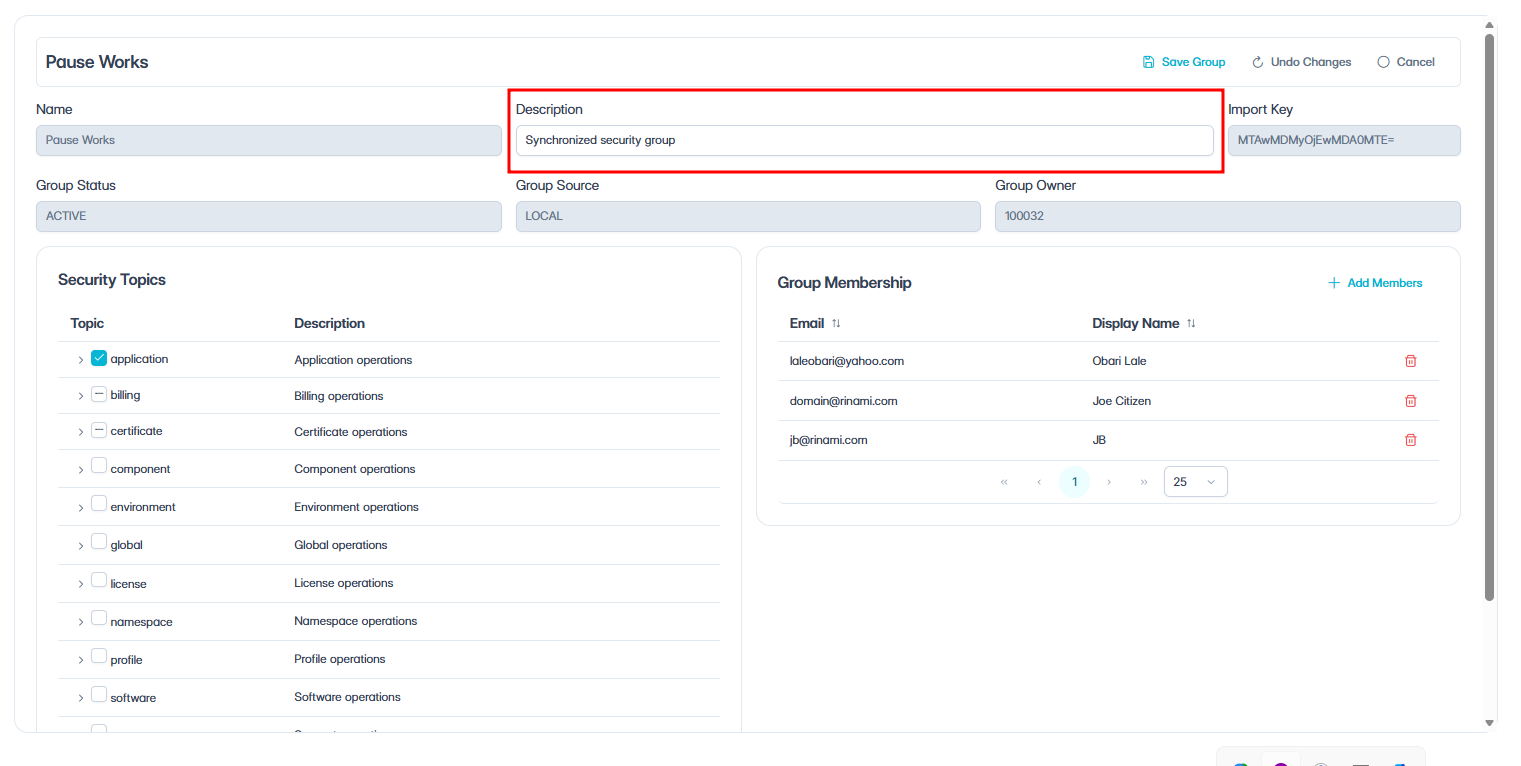
Task: Delete member laleobari@yahoo.com with trash icon
Action: [x=1410, y=361]
